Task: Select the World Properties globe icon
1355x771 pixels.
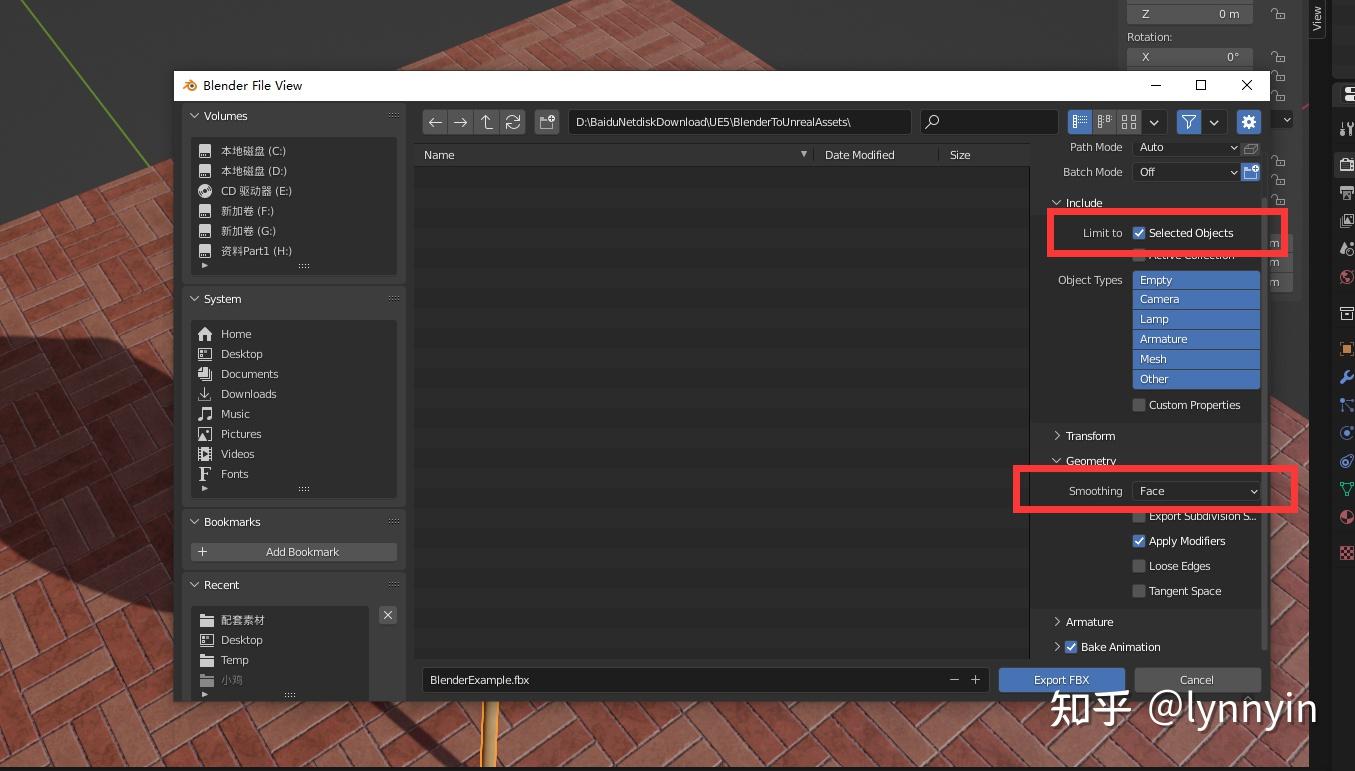Action: [1345, 277]
